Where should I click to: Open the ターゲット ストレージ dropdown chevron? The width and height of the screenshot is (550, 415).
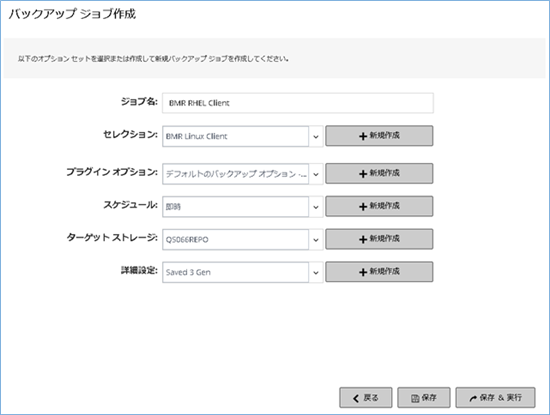316,240
